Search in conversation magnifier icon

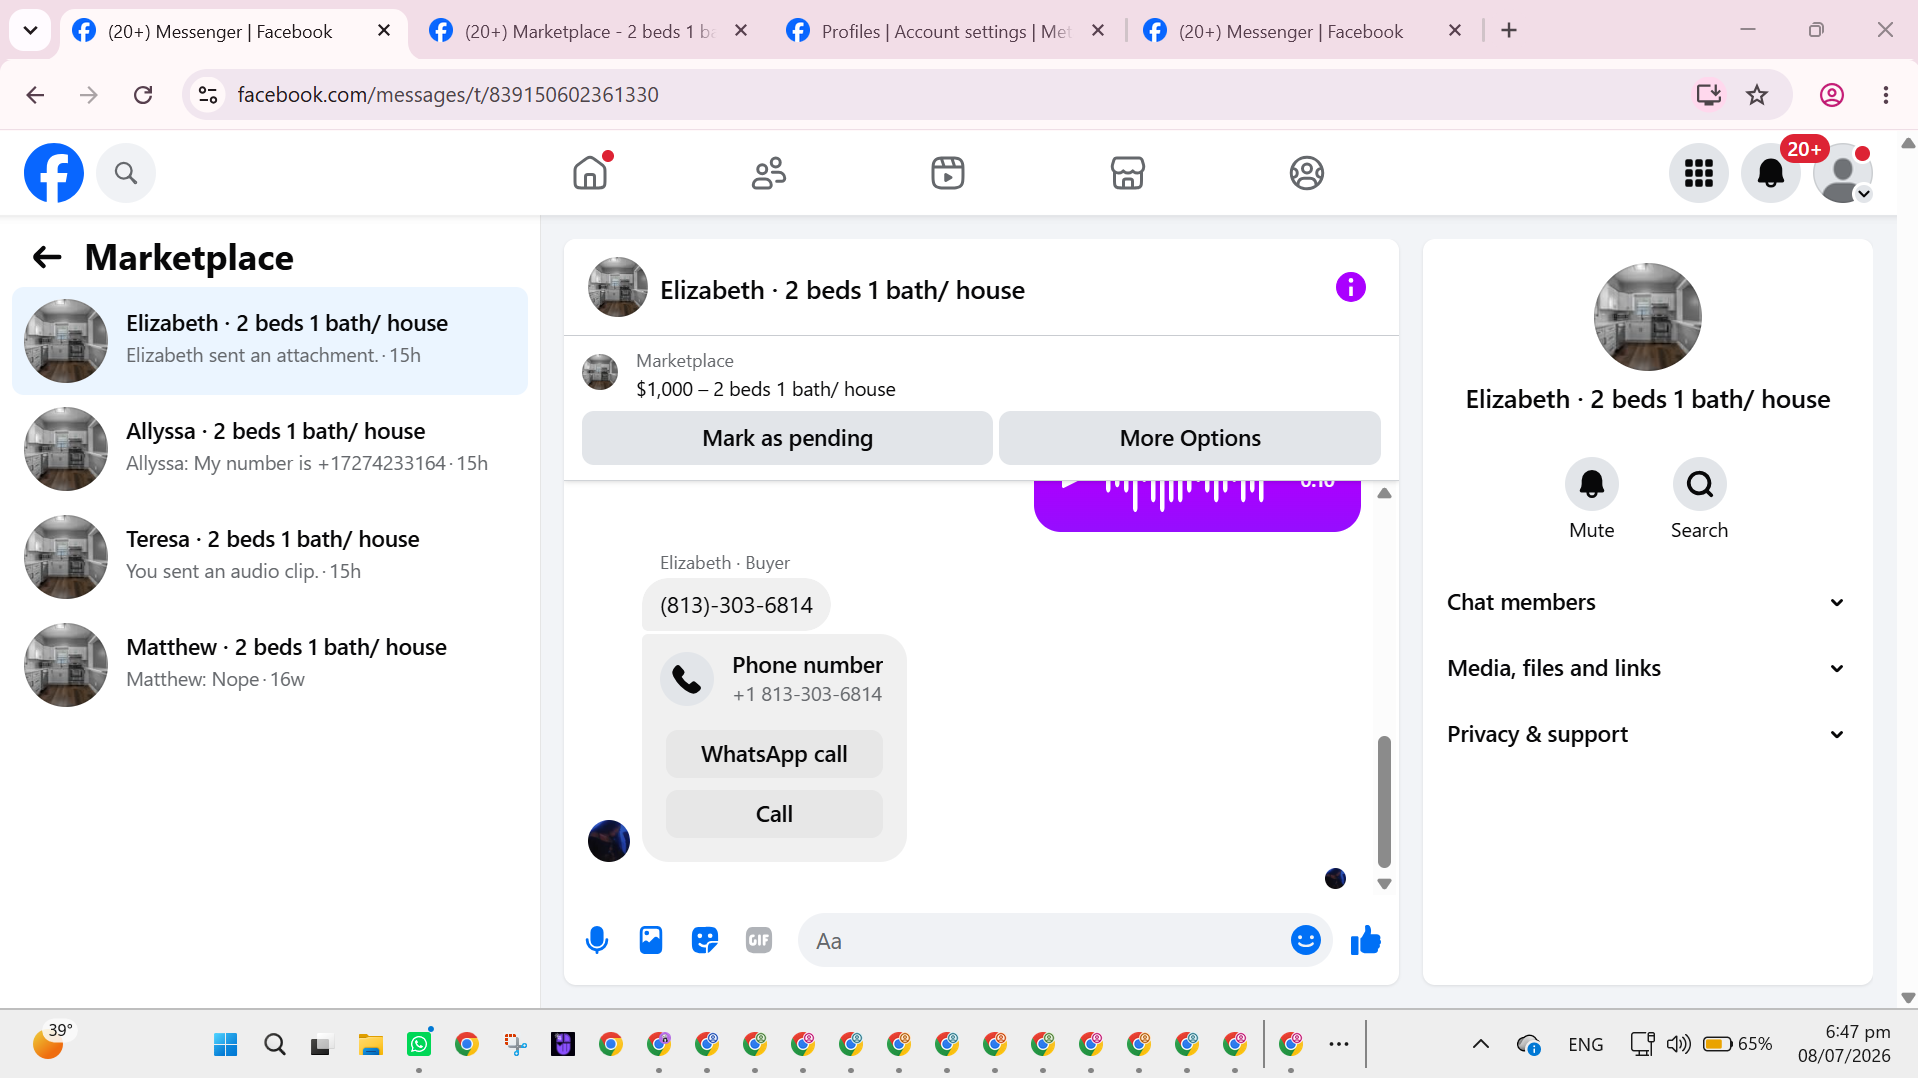[1700, 485]
